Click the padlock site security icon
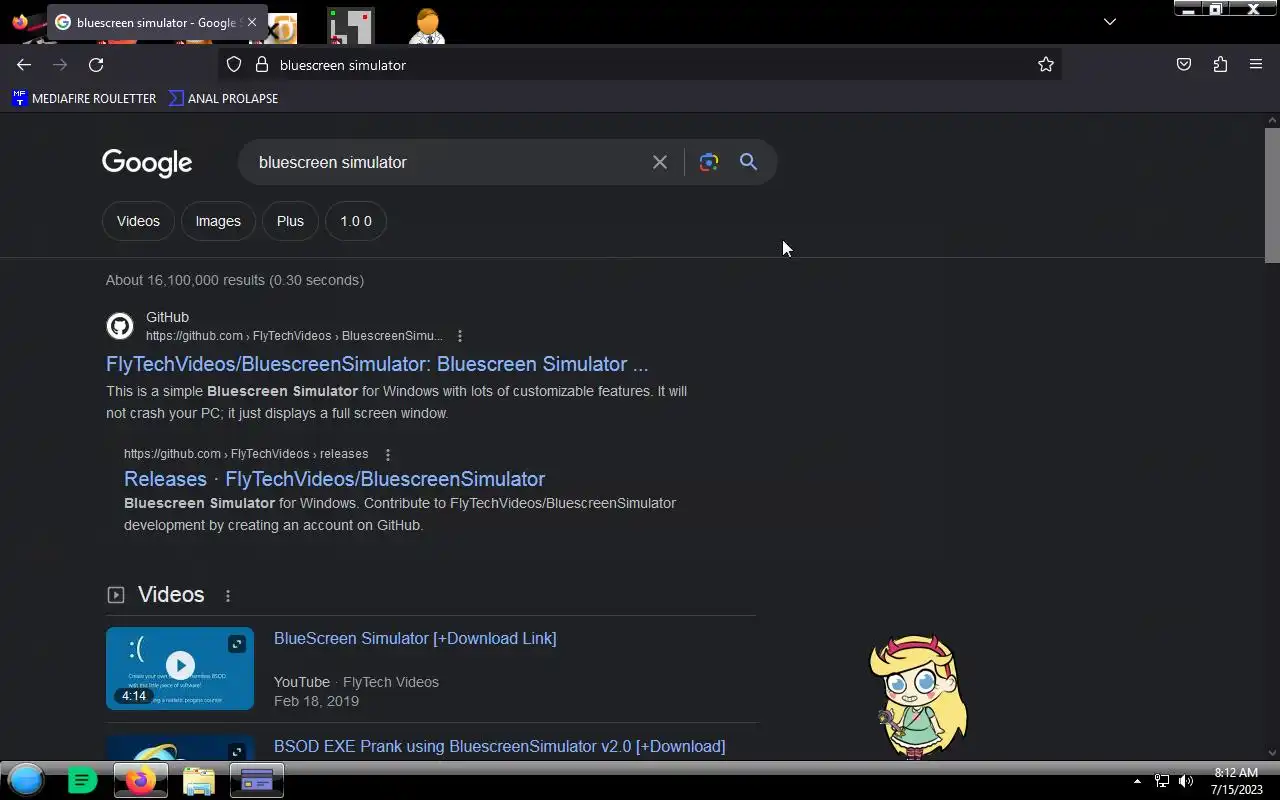The width and height of the screenshot is (1280, 800). (262, 64)
